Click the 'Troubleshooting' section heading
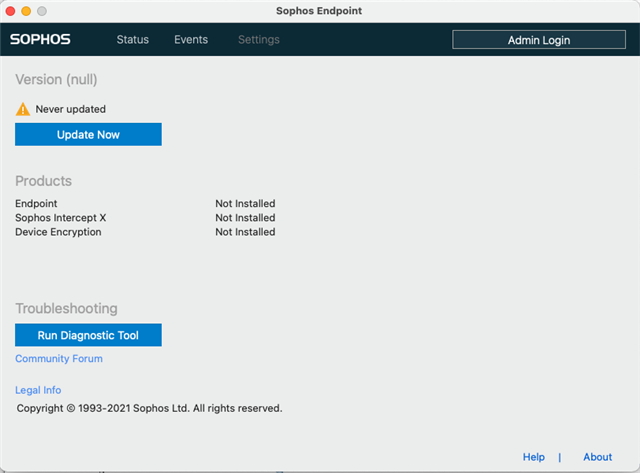 point(67,309)
